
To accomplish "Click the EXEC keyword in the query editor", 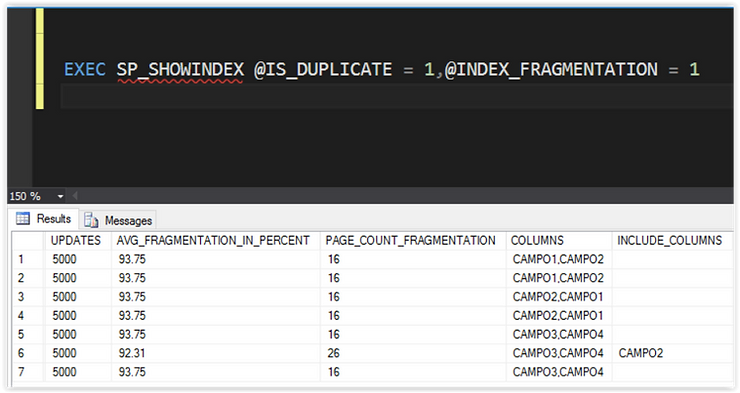I will (x=85, y=69).
